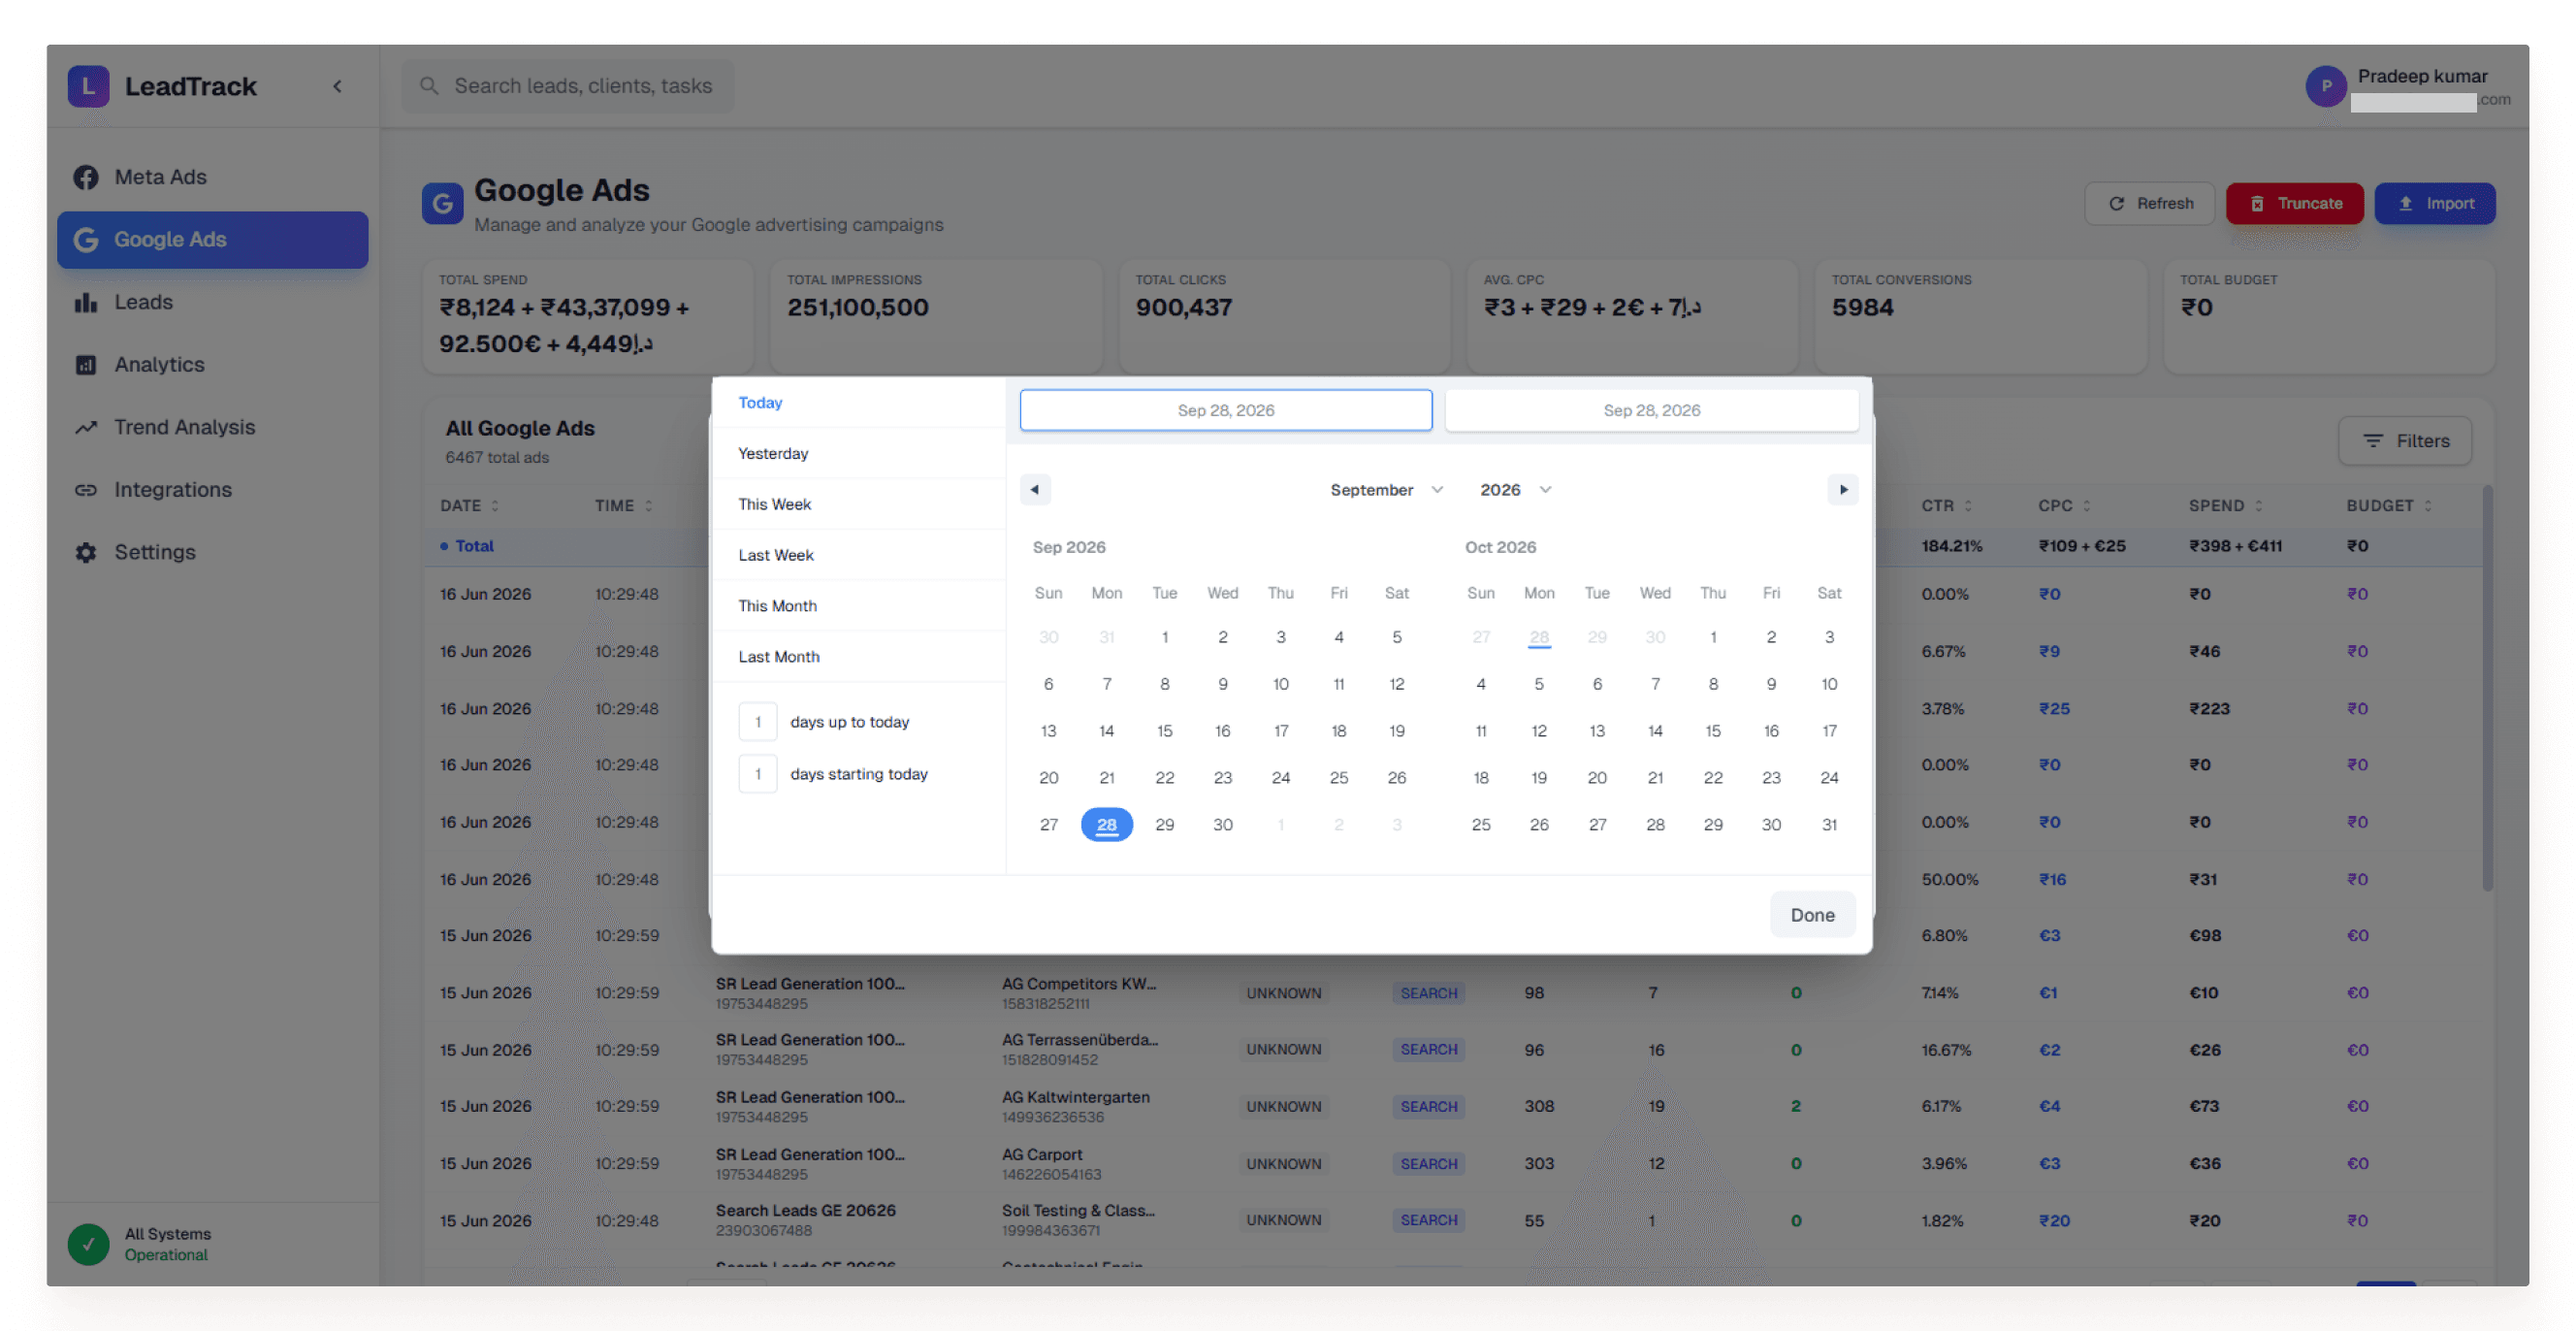
Task: Open Meta Ads in the sidebar
Action: [212, 177]
